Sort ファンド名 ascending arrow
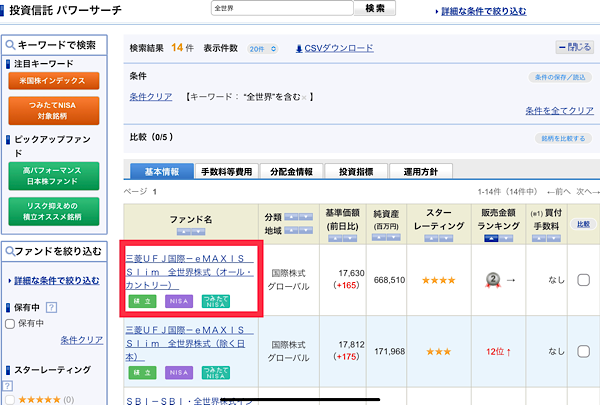600x405 pixels. click(x=184, y=232)
